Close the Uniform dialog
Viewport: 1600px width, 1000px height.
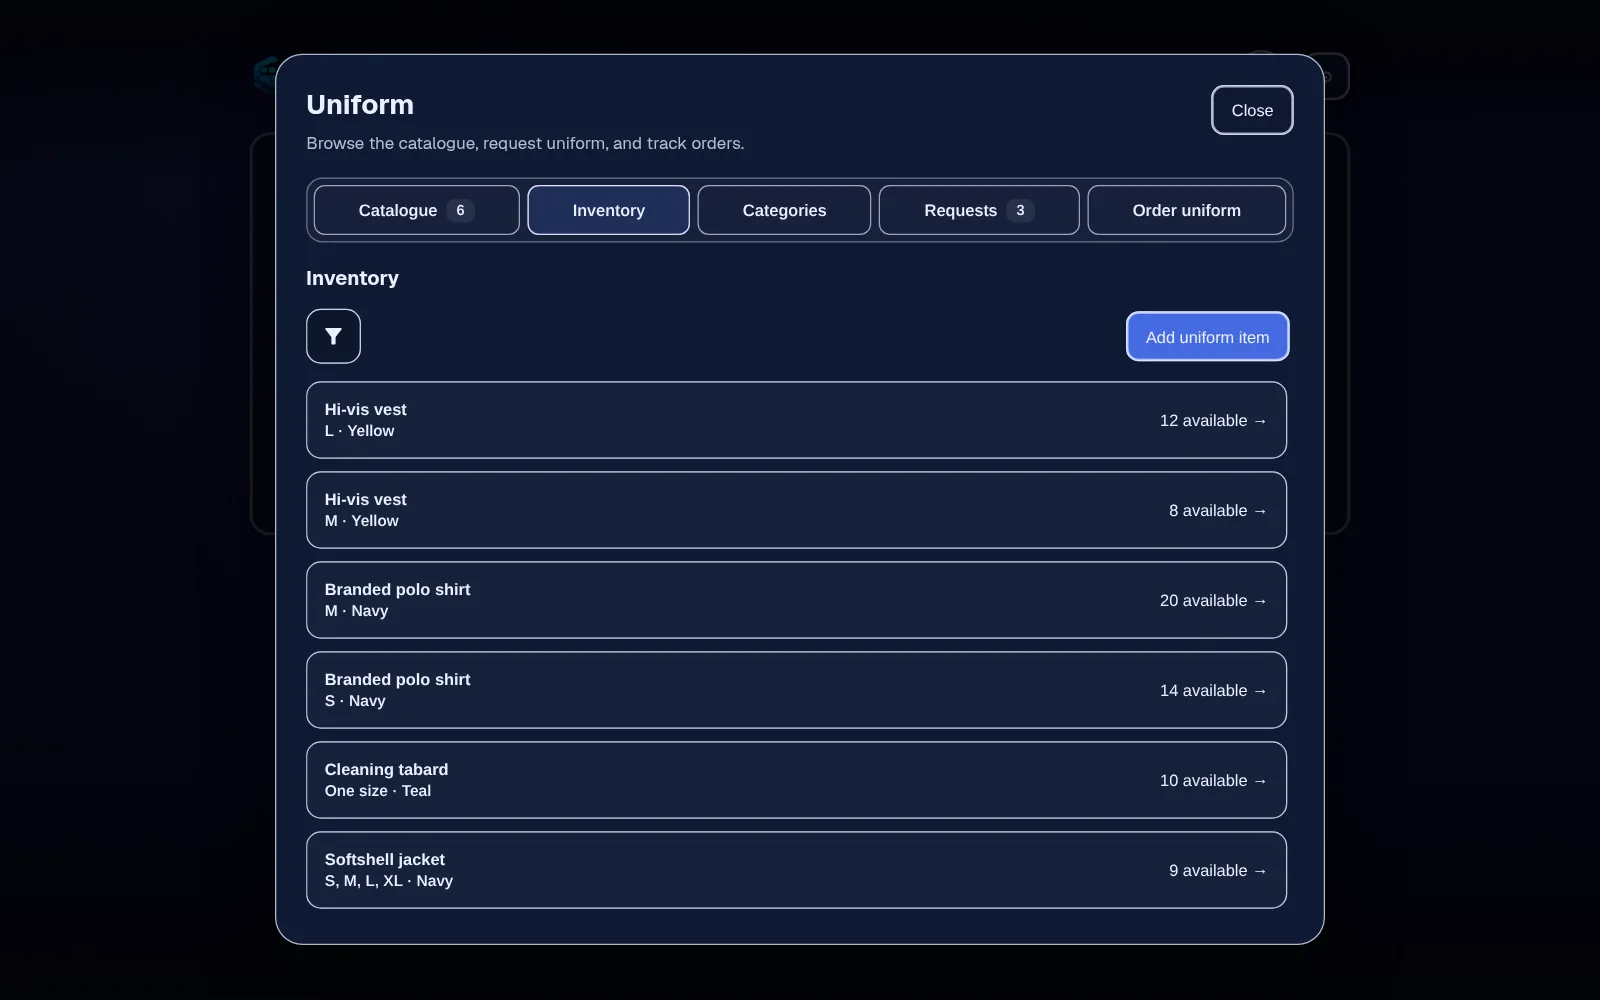tap(1252, 110)
